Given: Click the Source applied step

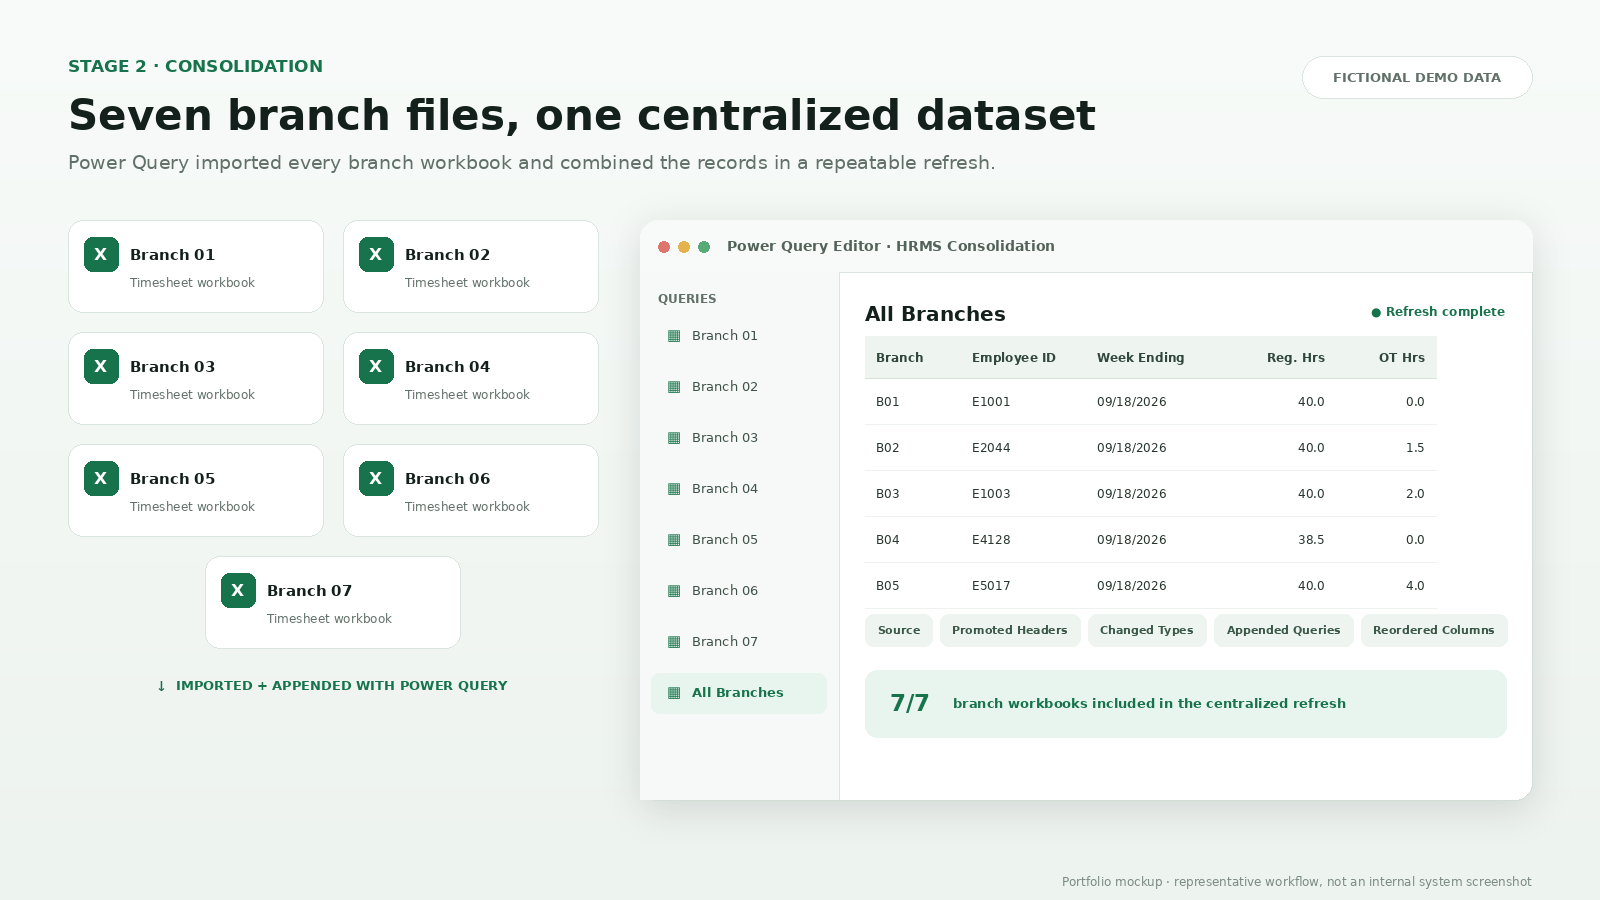Looking at the screenshot, I should point(899,630).
